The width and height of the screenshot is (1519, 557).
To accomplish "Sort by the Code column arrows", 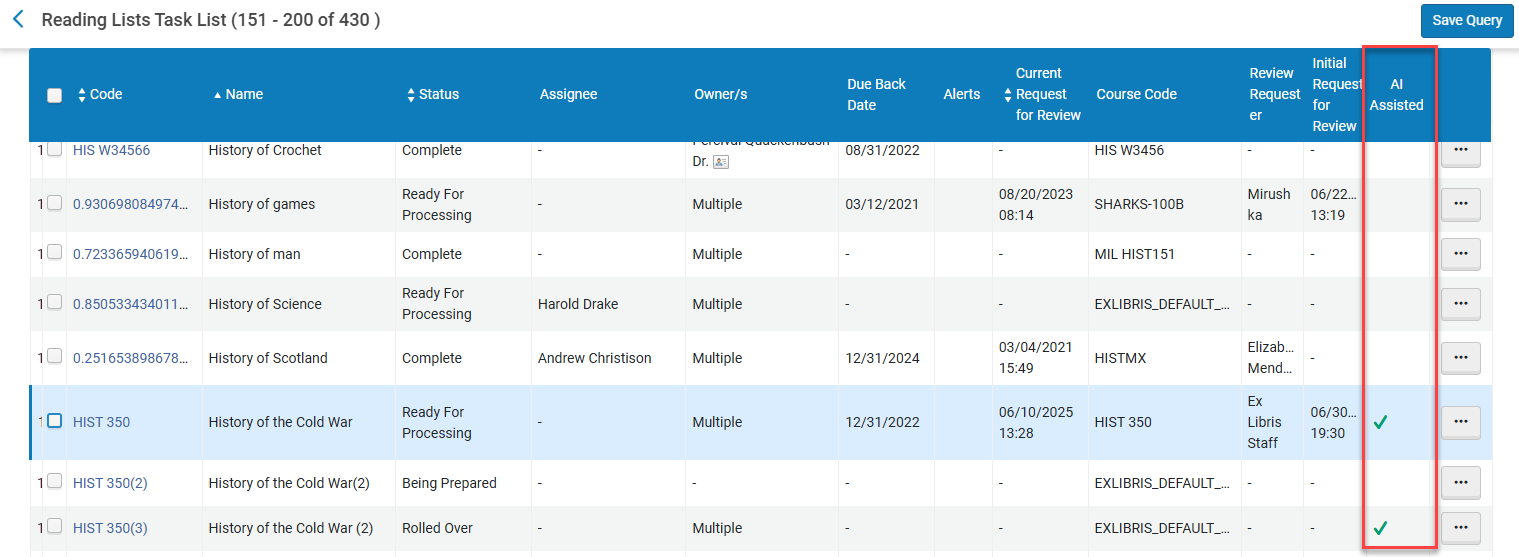I will (x=82, y=95).
